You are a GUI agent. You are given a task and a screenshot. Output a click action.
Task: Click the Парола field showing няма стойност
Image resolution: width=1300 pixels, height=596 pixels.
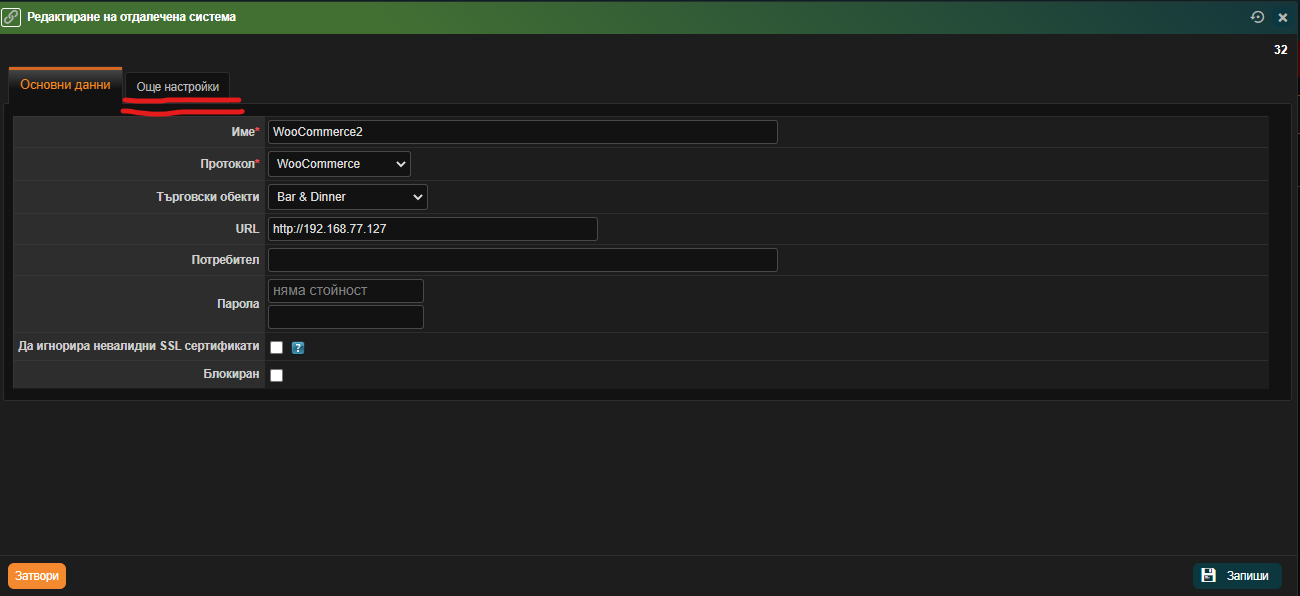point(346,291)
